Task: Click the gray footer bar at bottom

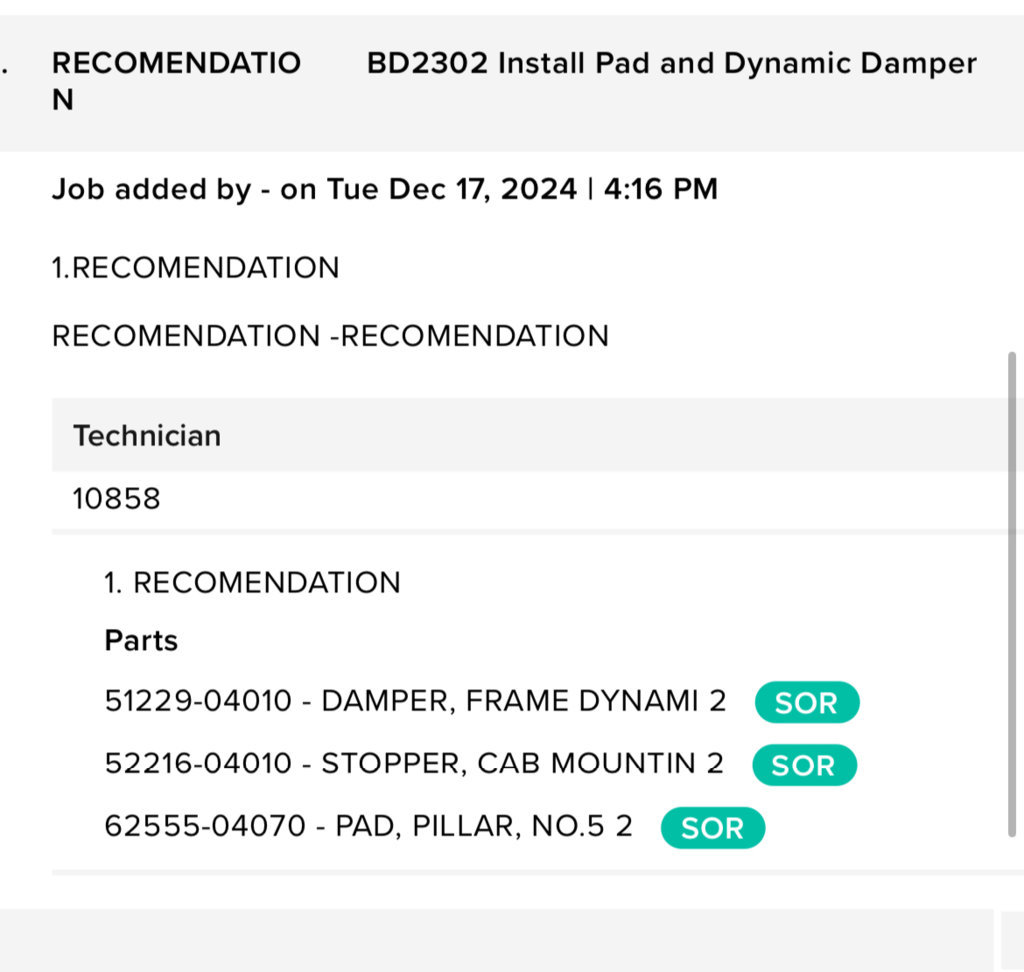Action: (x=496, y=939)
